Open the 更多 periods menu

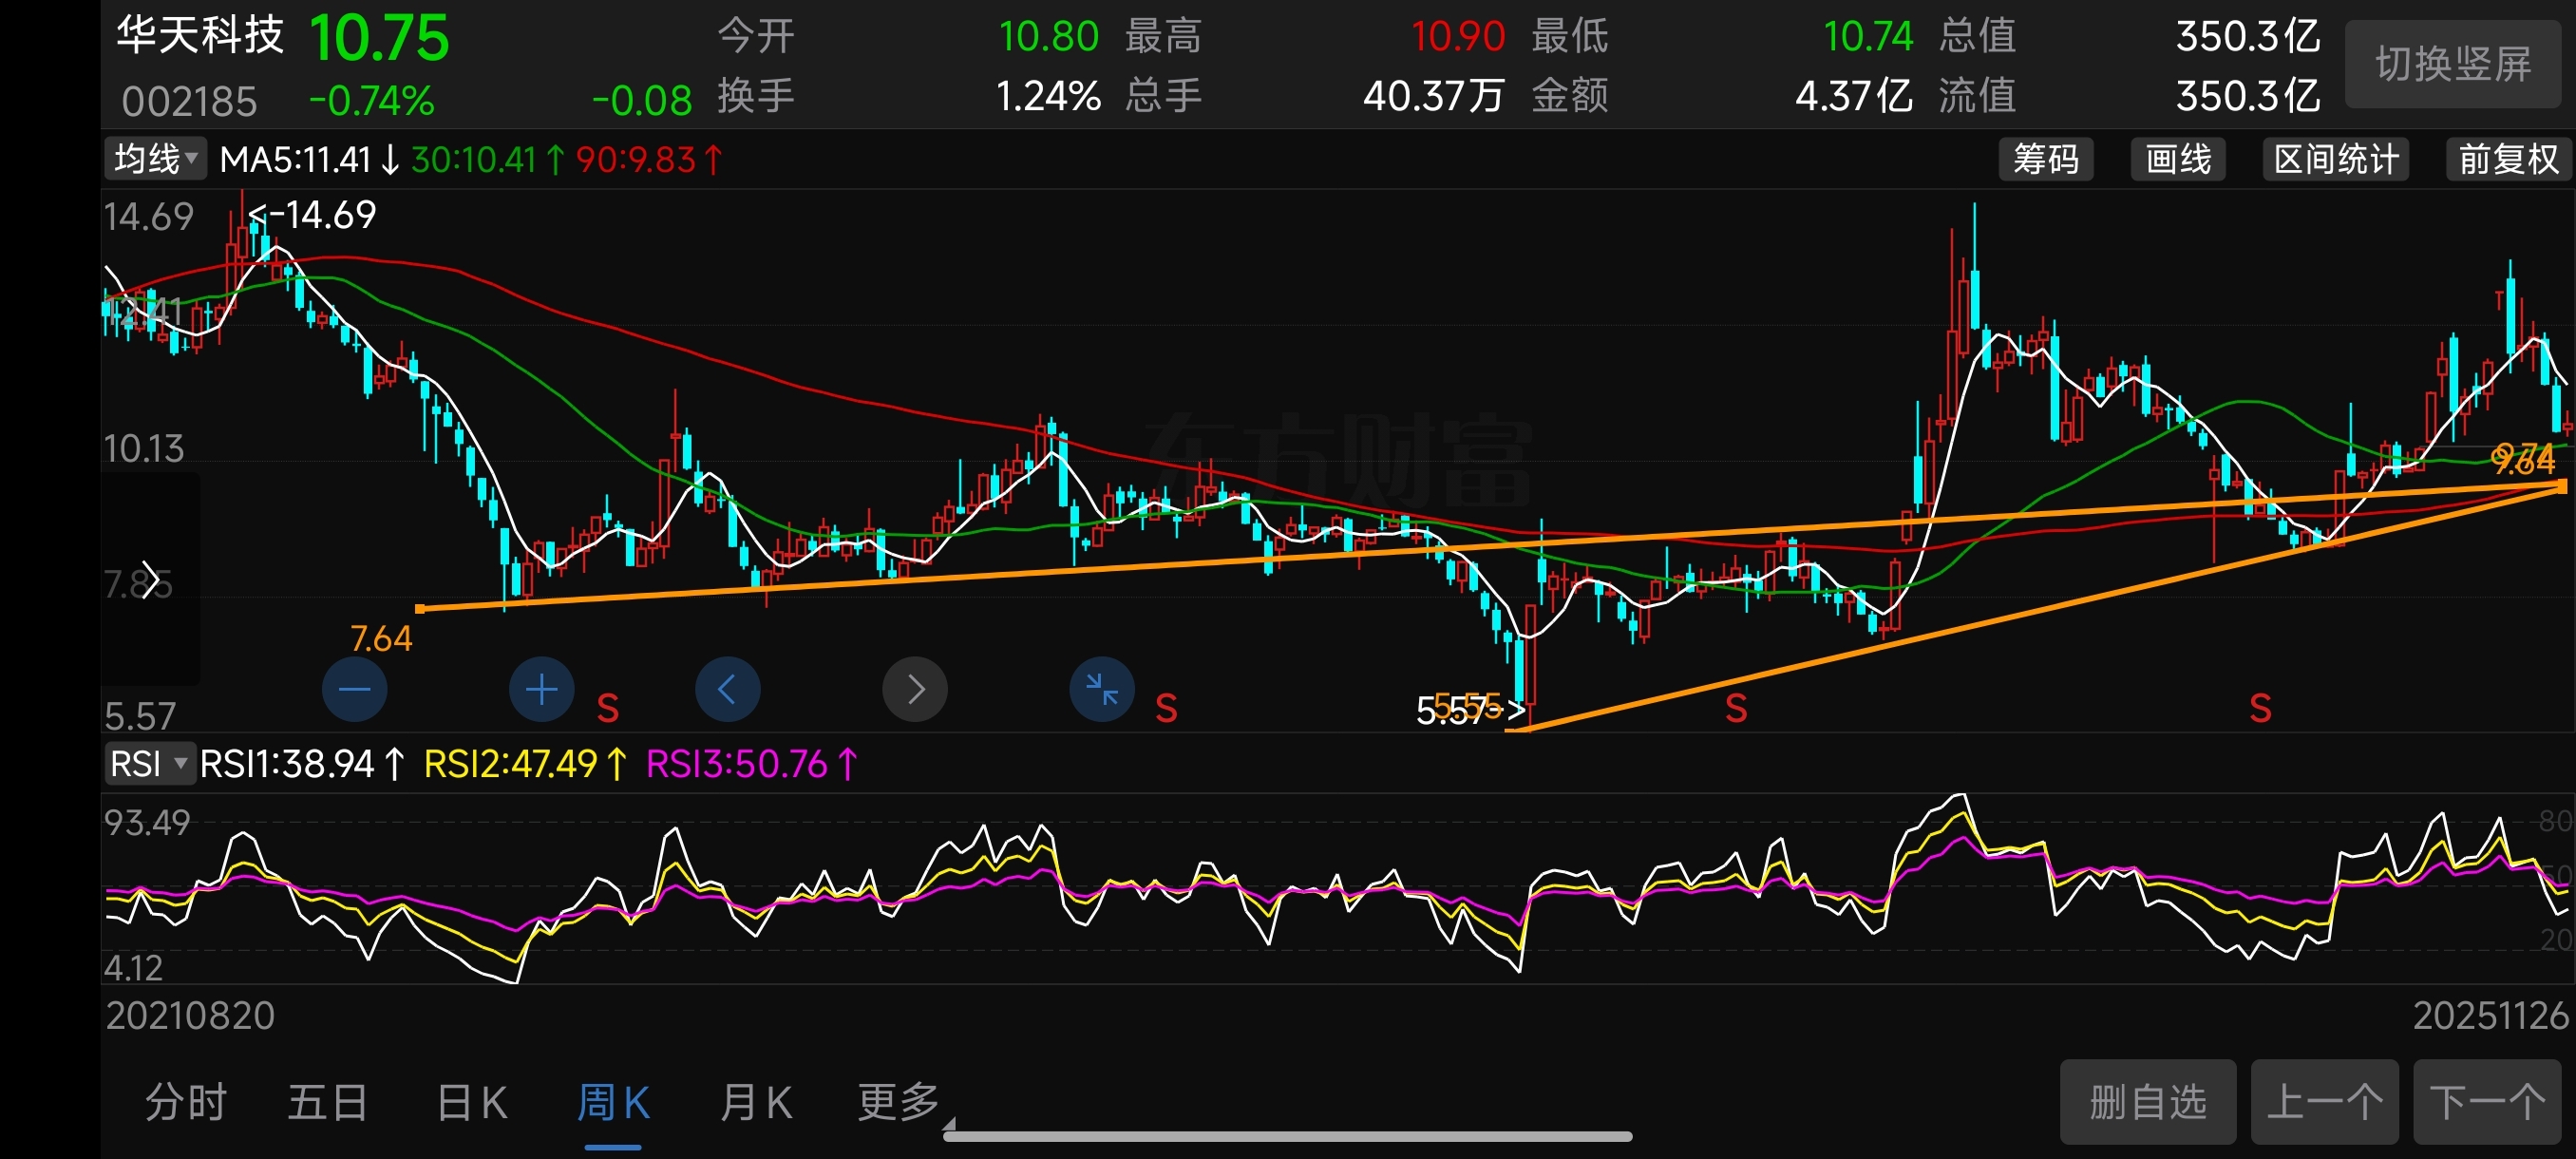coord(897,1103)
